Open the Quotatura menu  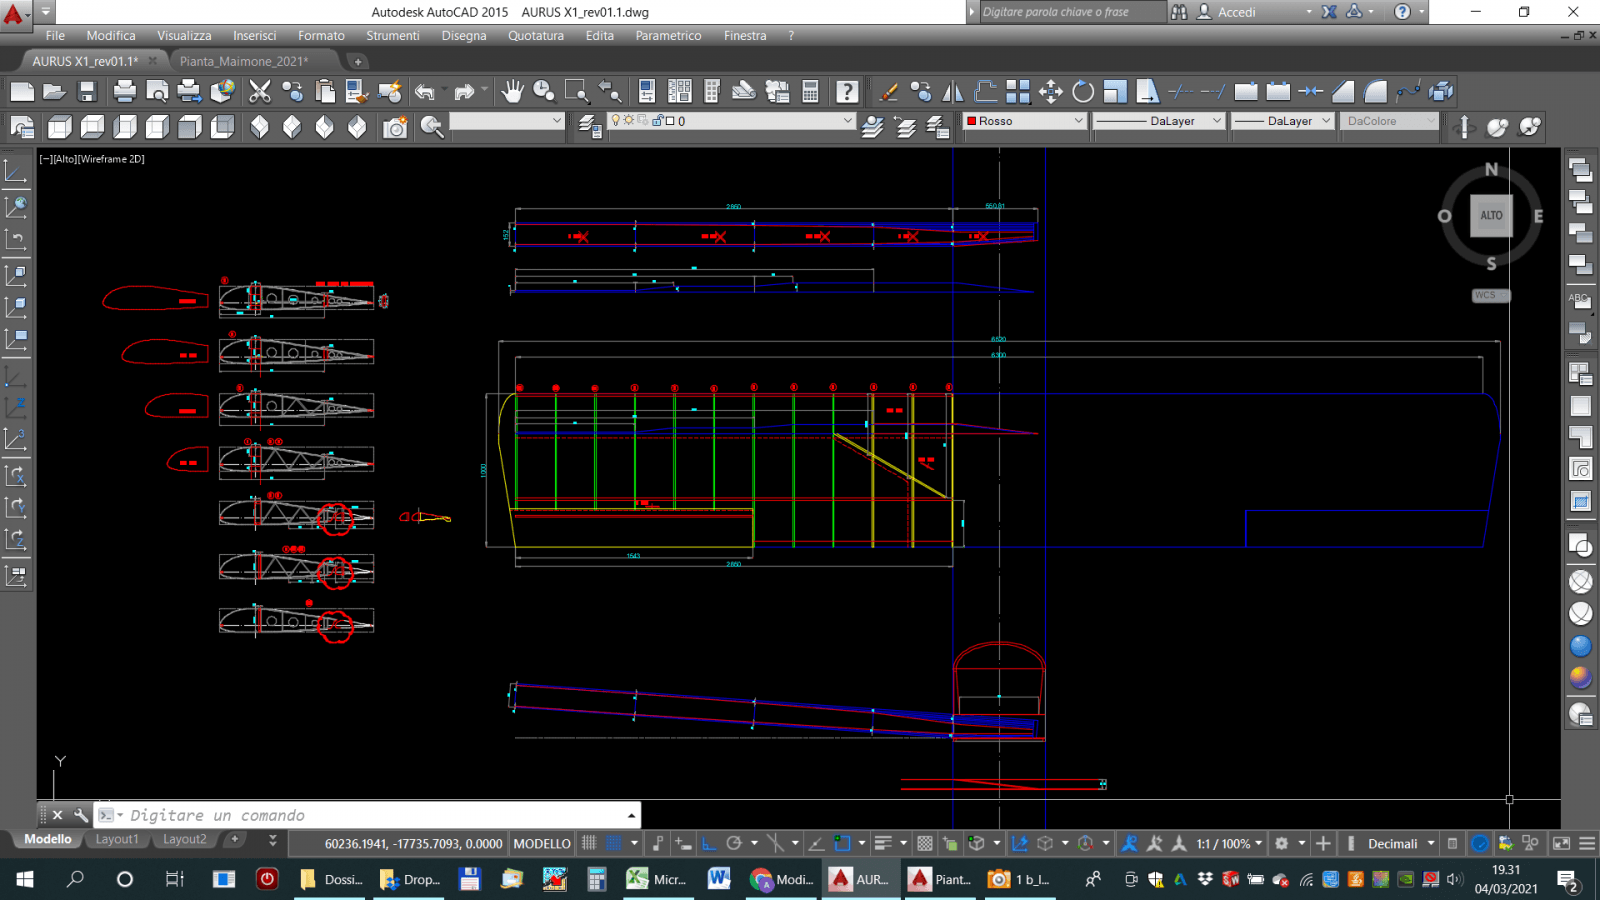[535, 35]
